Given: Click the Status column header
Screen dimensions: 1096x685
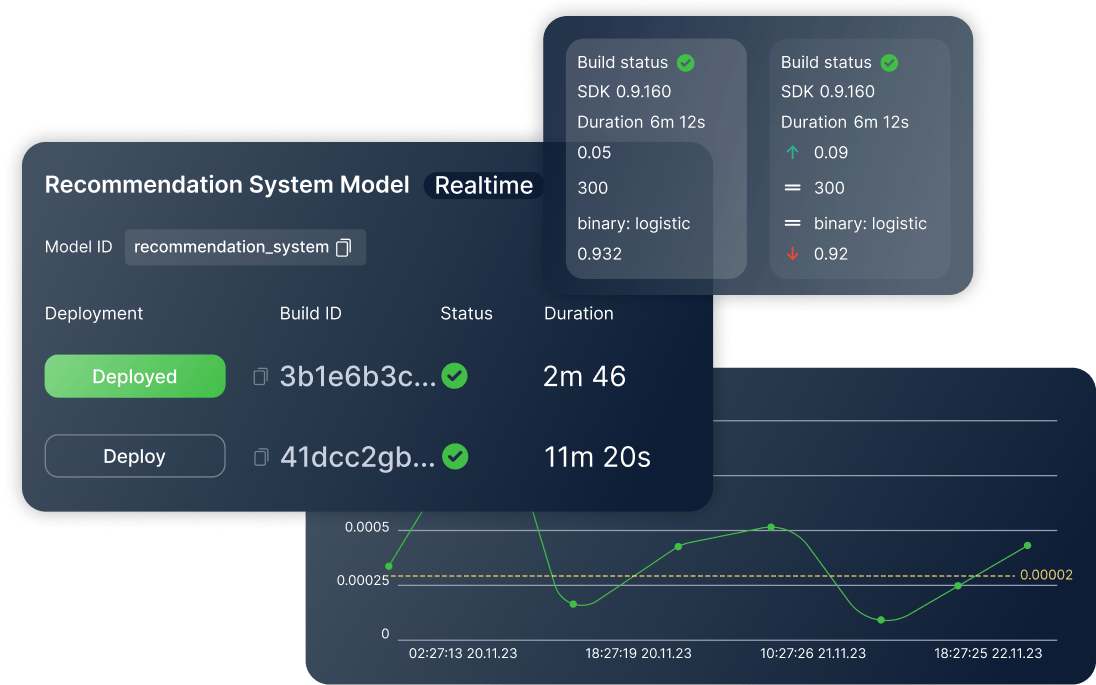Looking at the screenshot, I should tap(466, 313).
